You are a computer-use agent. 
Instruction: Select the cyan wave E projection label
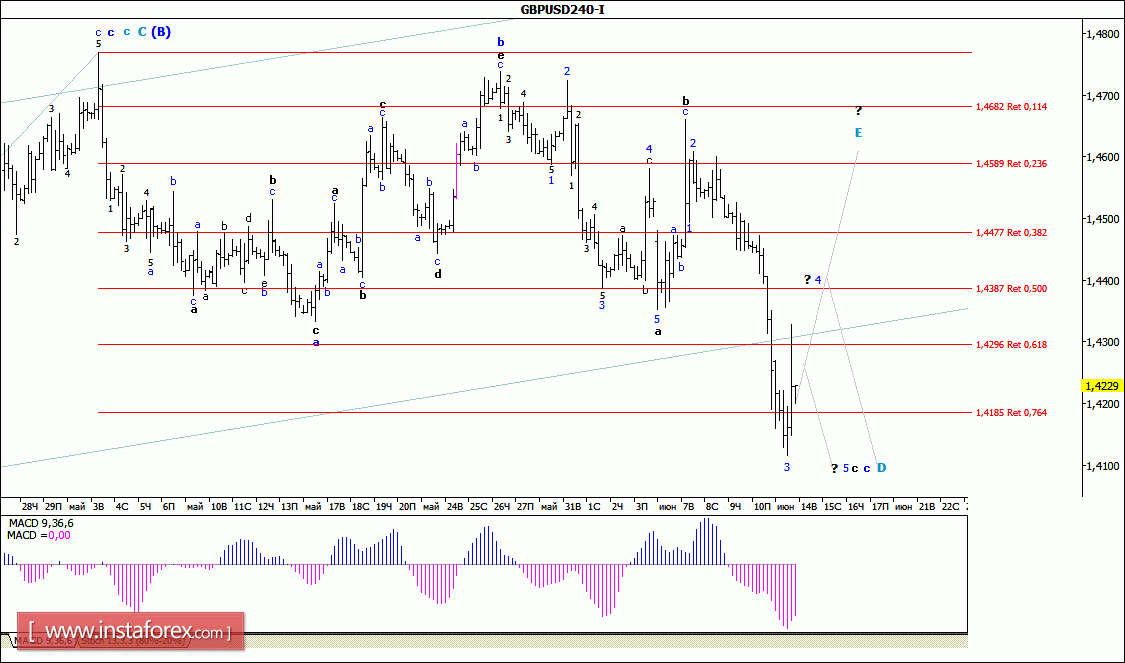[858, 132]
